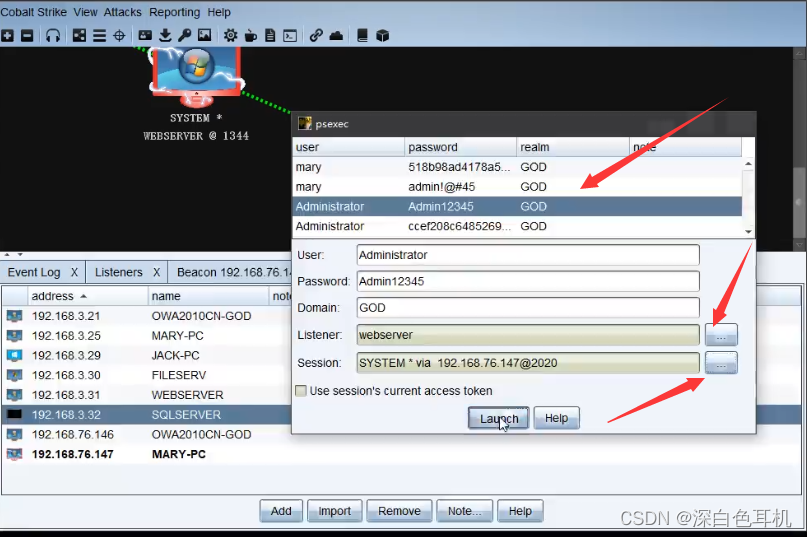Open session chooser button beside SYSTEM session

(x=721, y=363)
